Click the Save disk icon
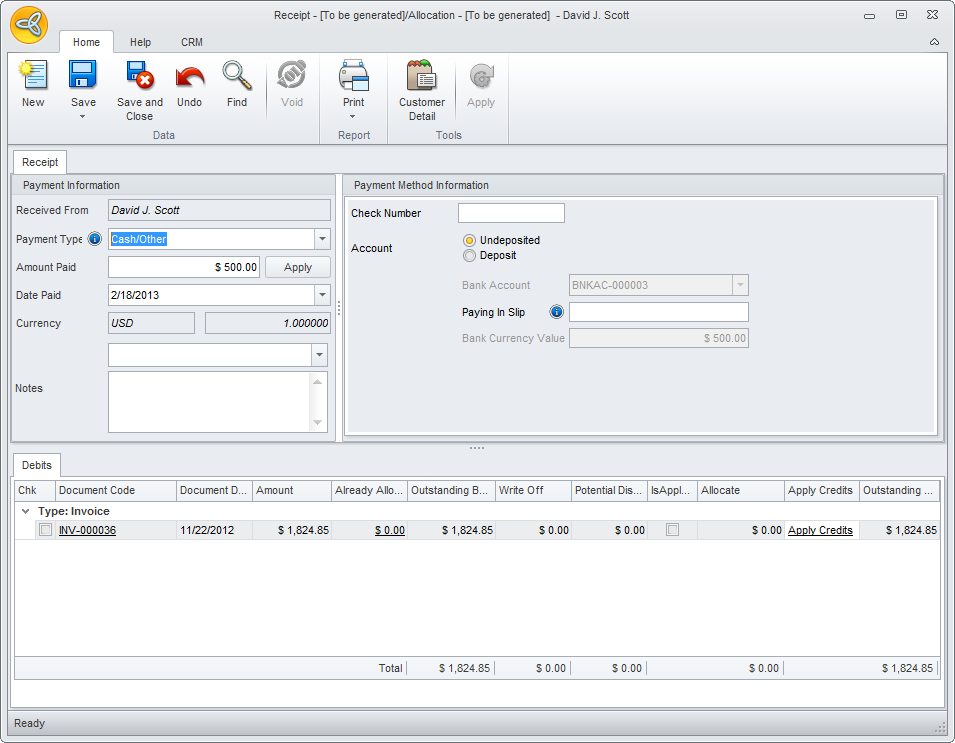This screenshot has height=743, width=955. point(83,77)
